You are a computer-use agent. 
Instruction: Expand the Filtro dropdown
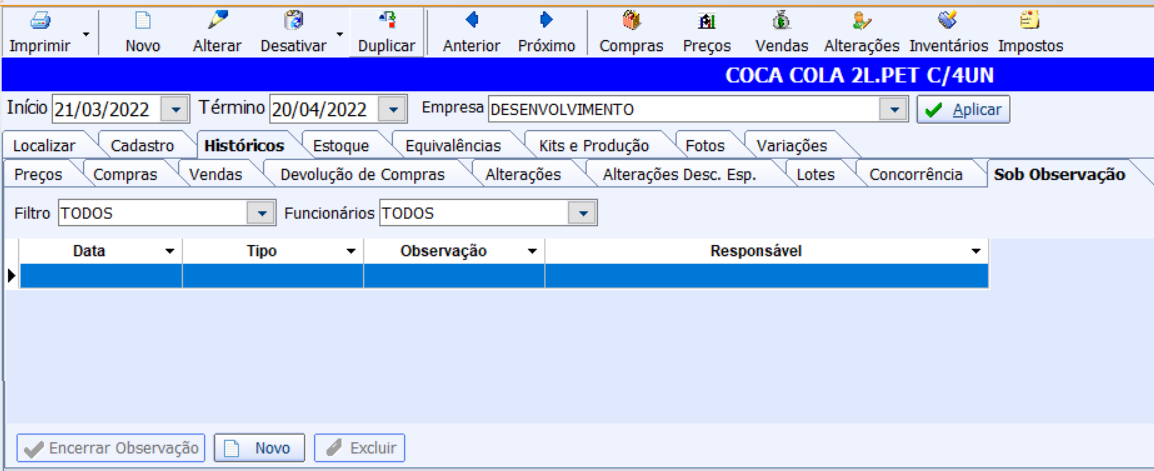pyautogui.click(x=261, y=213)
